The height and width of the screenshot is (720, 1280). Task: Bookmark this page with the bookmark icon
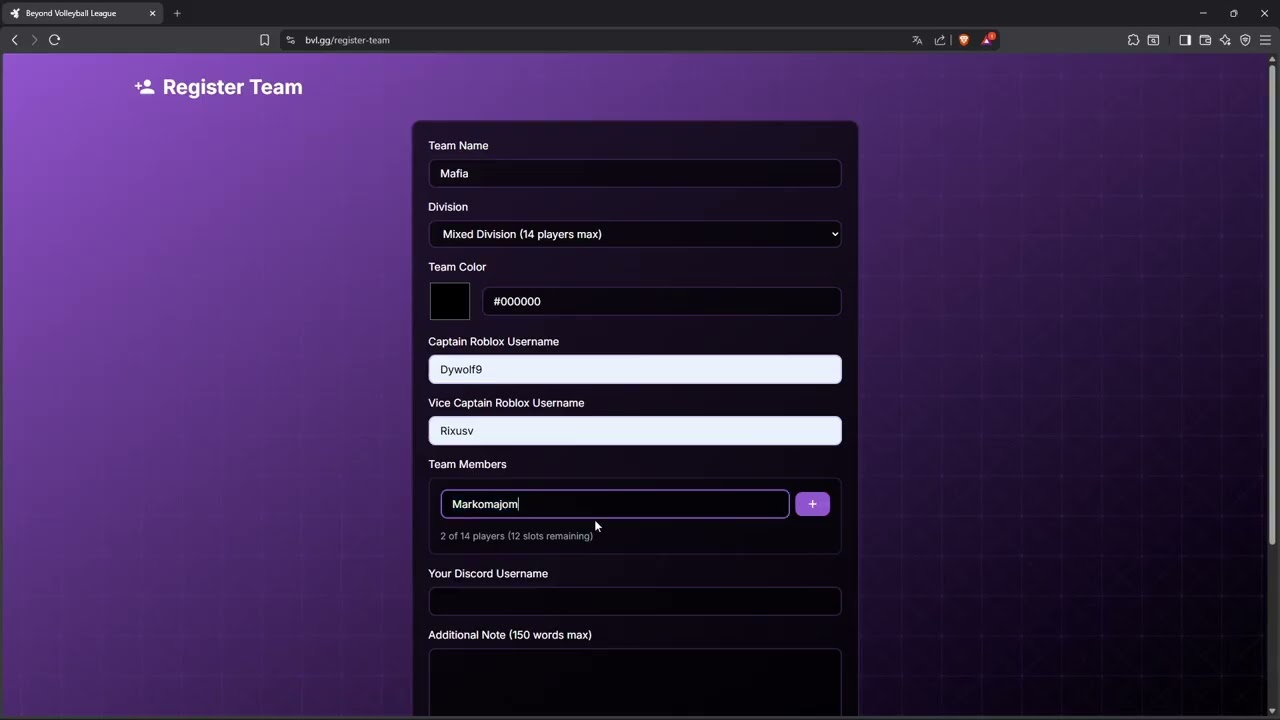(x=264, y=40)
